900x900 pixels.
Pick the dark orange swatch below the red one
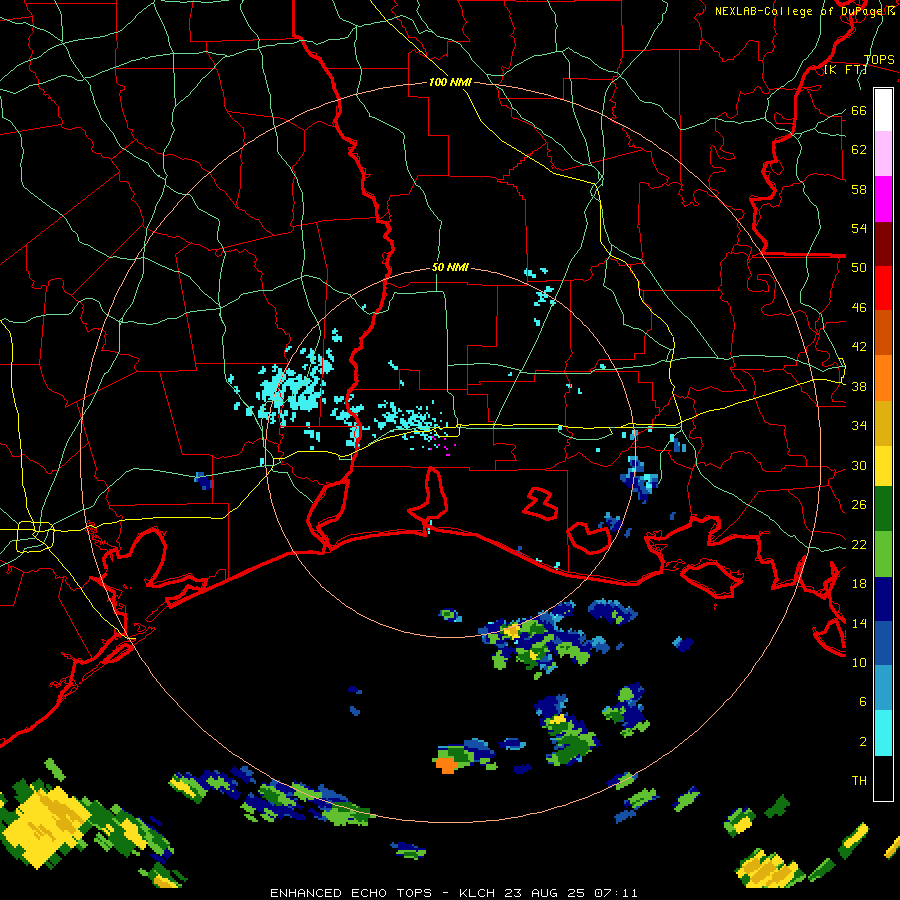(883, 332)
